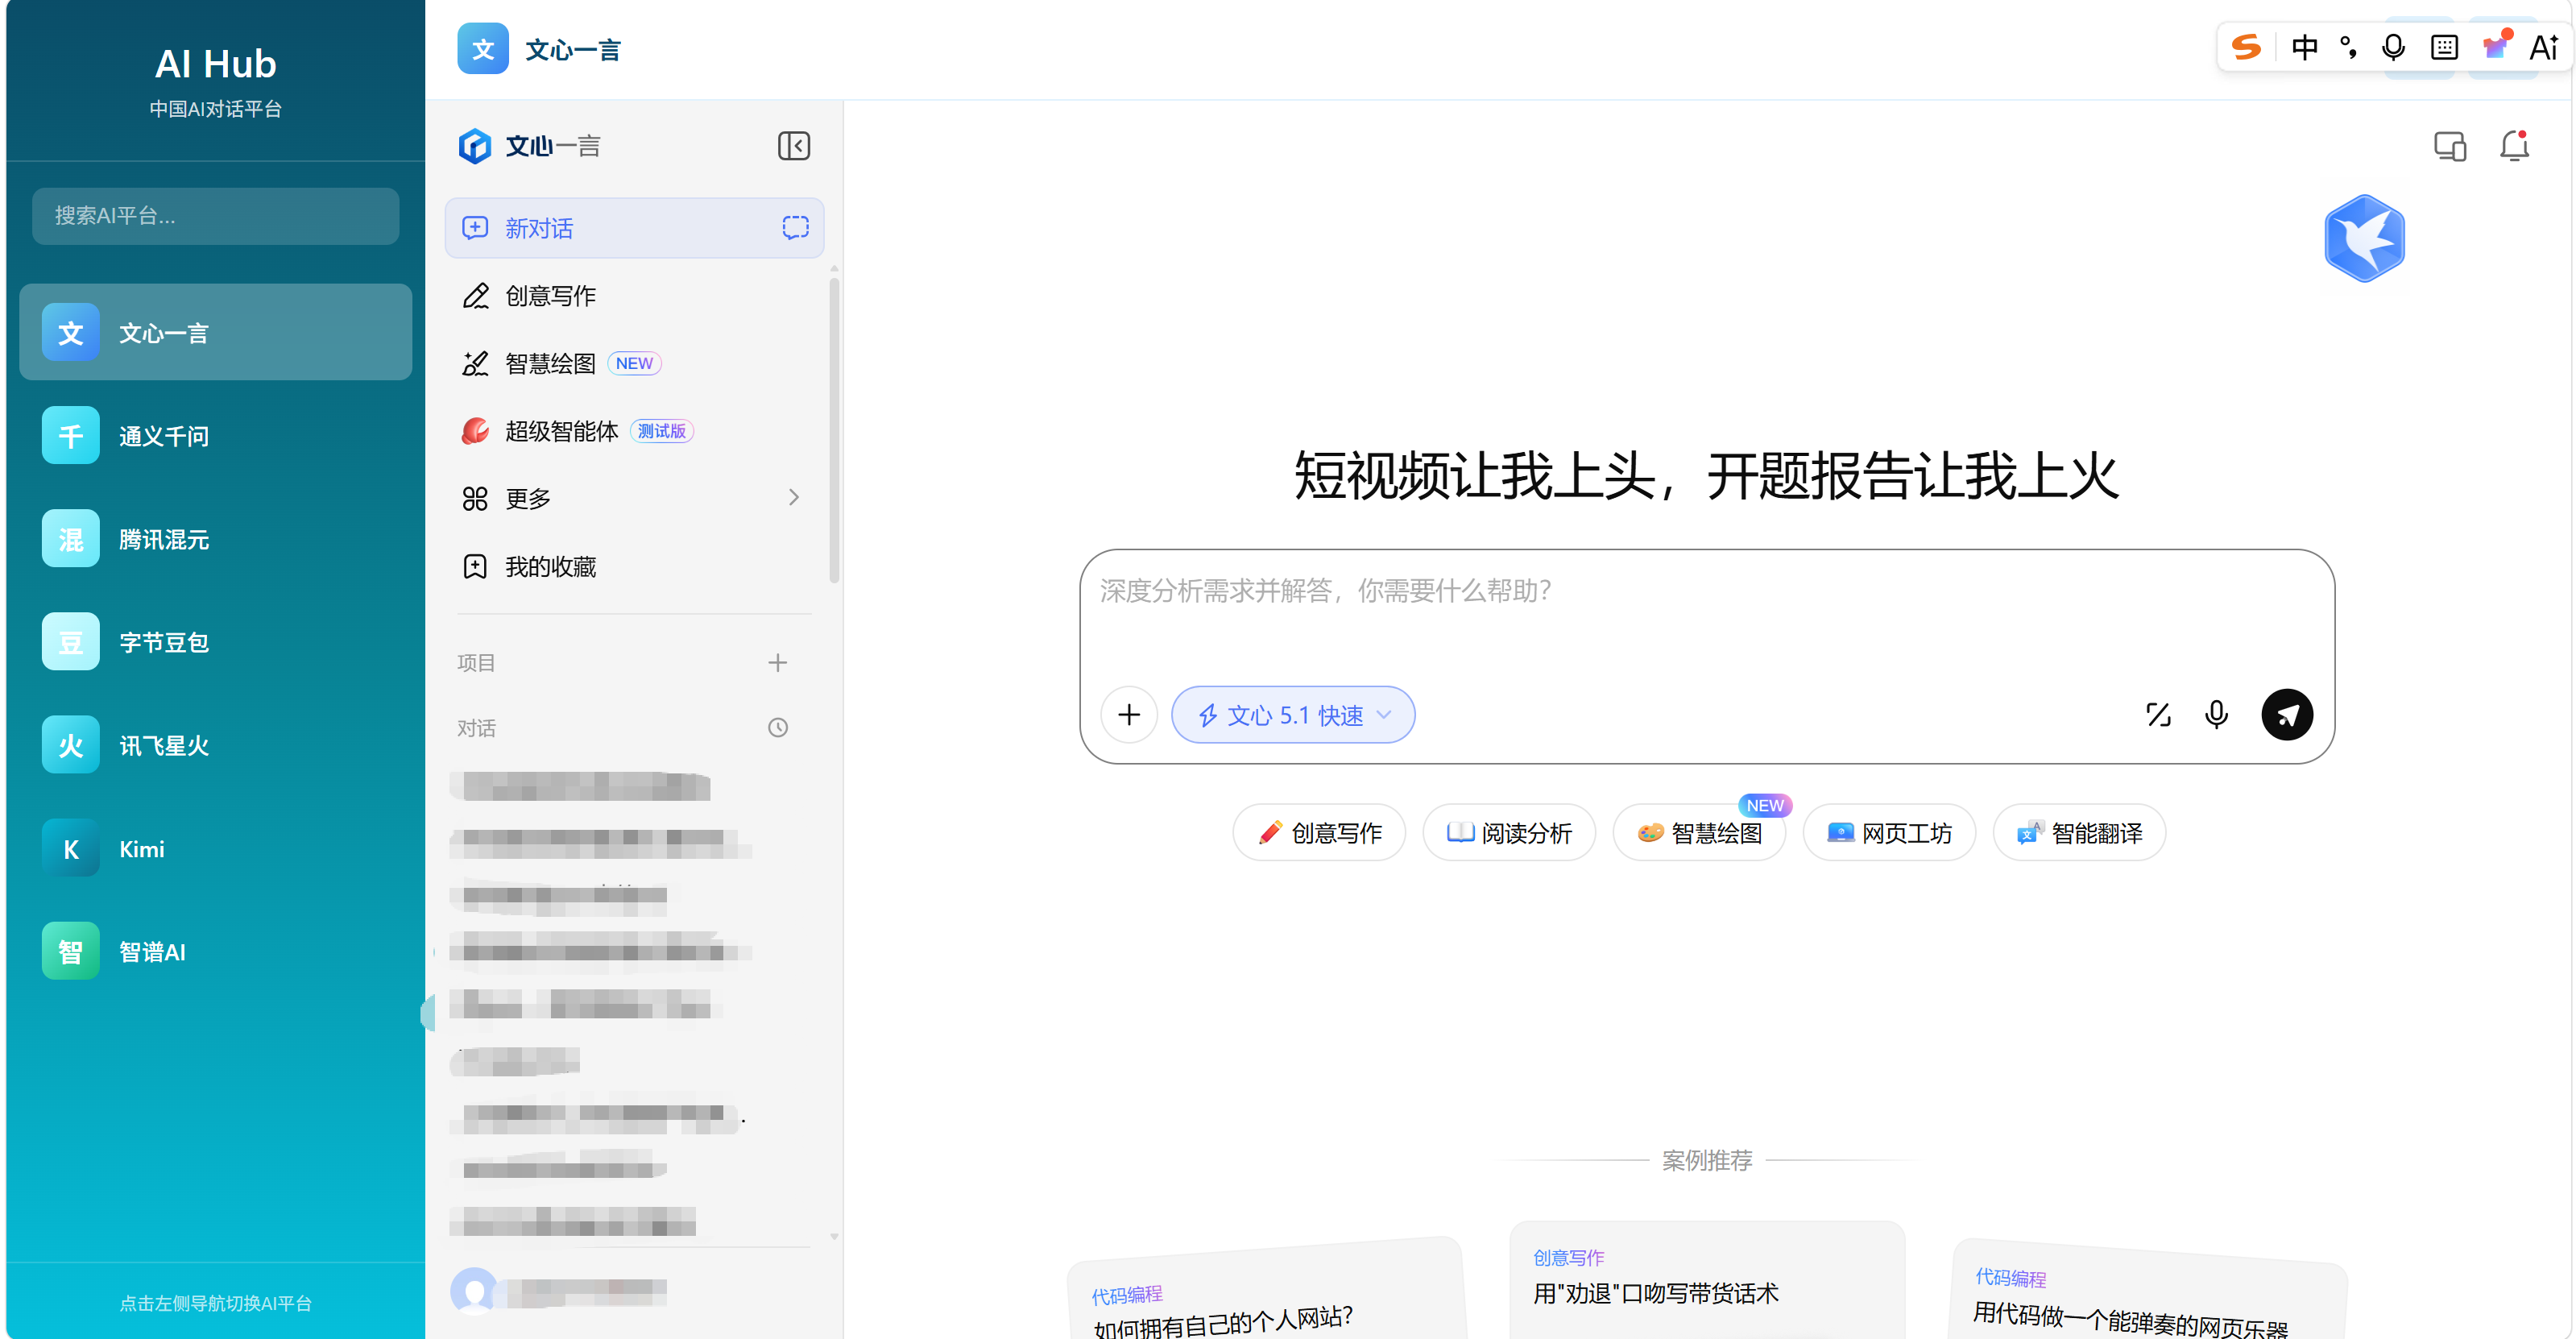Open the 创意写作 pen icon entry
2576x1339 pixels.
click(x=635, y=296)
